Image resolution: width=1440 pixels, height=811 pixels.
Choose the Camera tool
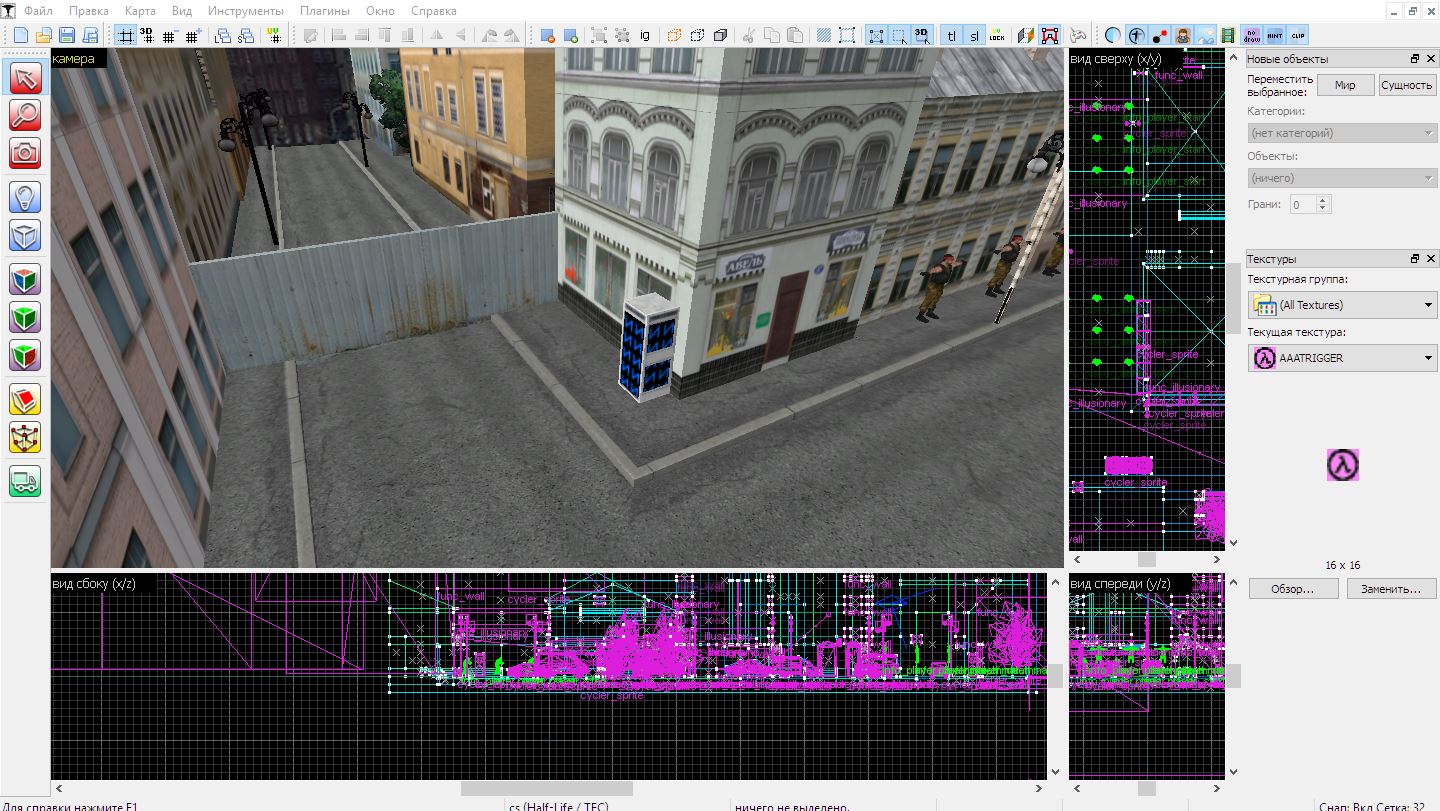(x=25, y=152)
